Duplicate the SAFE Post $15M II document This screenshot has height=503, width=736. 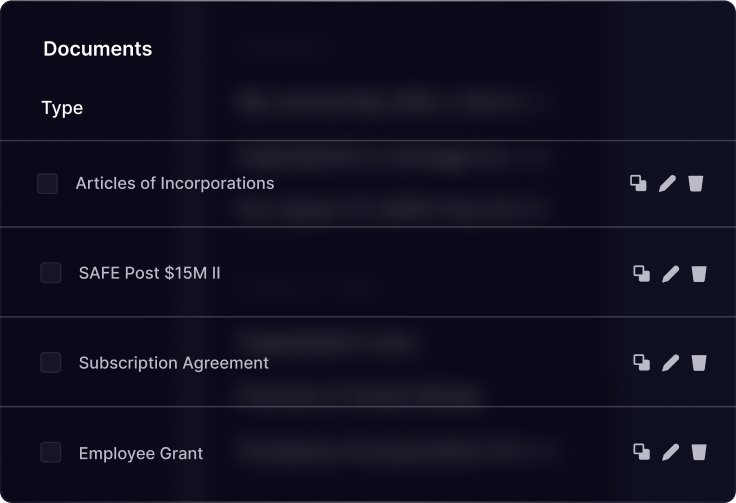[x=642, y=273]
